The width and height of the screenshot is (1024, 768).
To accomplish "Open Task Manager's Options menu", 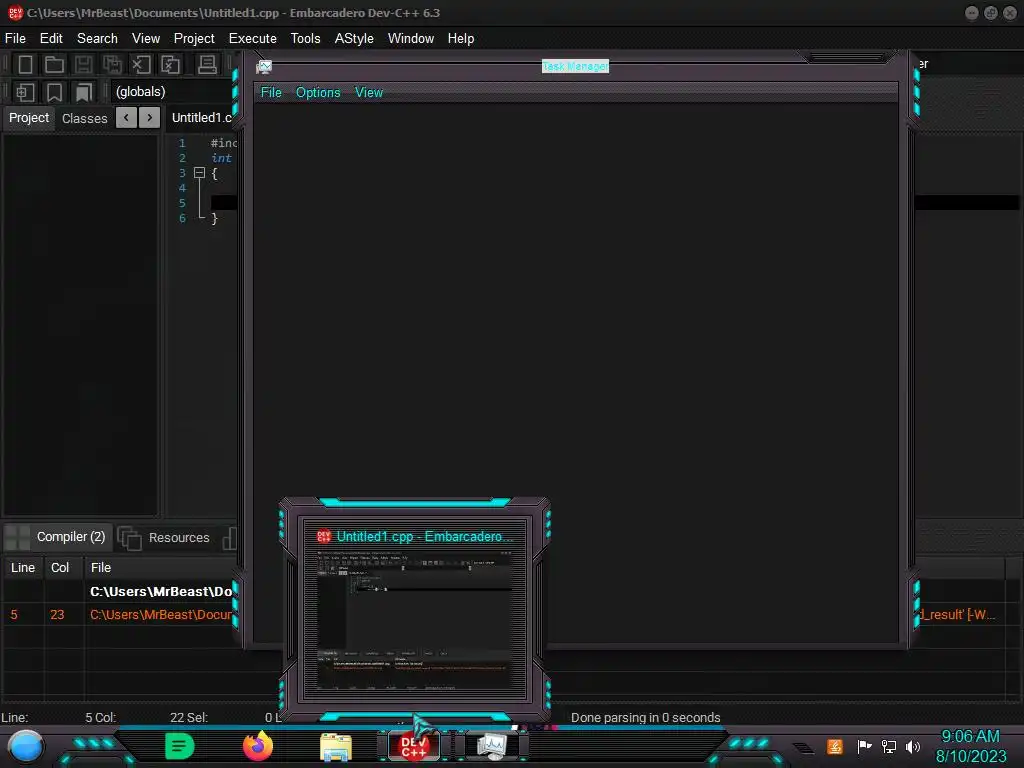I will [x=318, y=92].
